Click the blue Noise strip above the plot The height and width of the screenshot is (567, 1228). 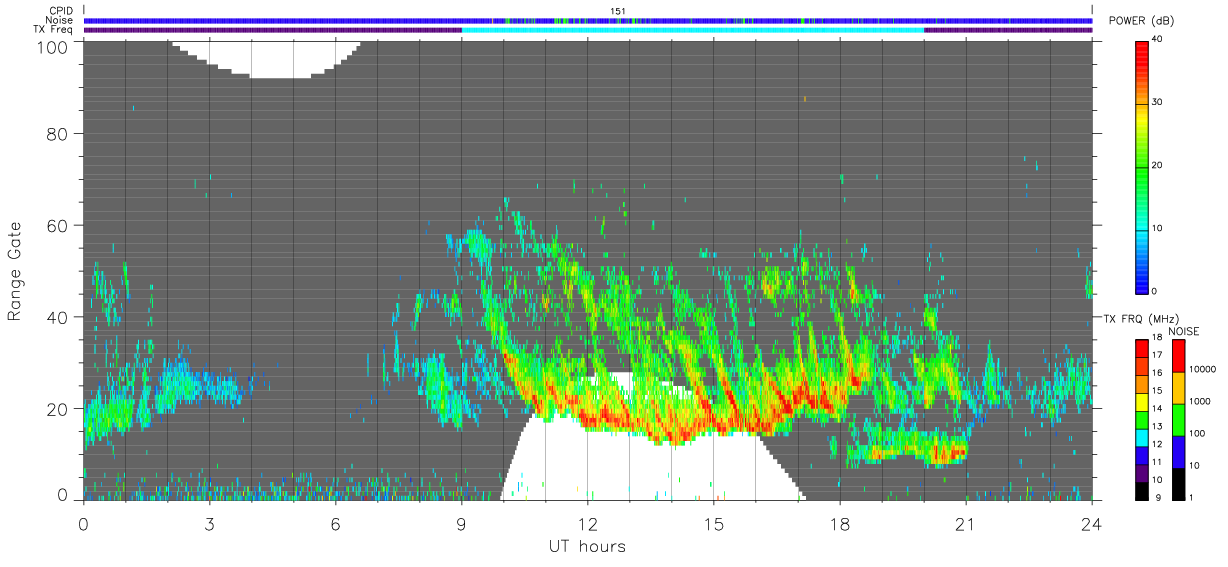pos(587,20)
